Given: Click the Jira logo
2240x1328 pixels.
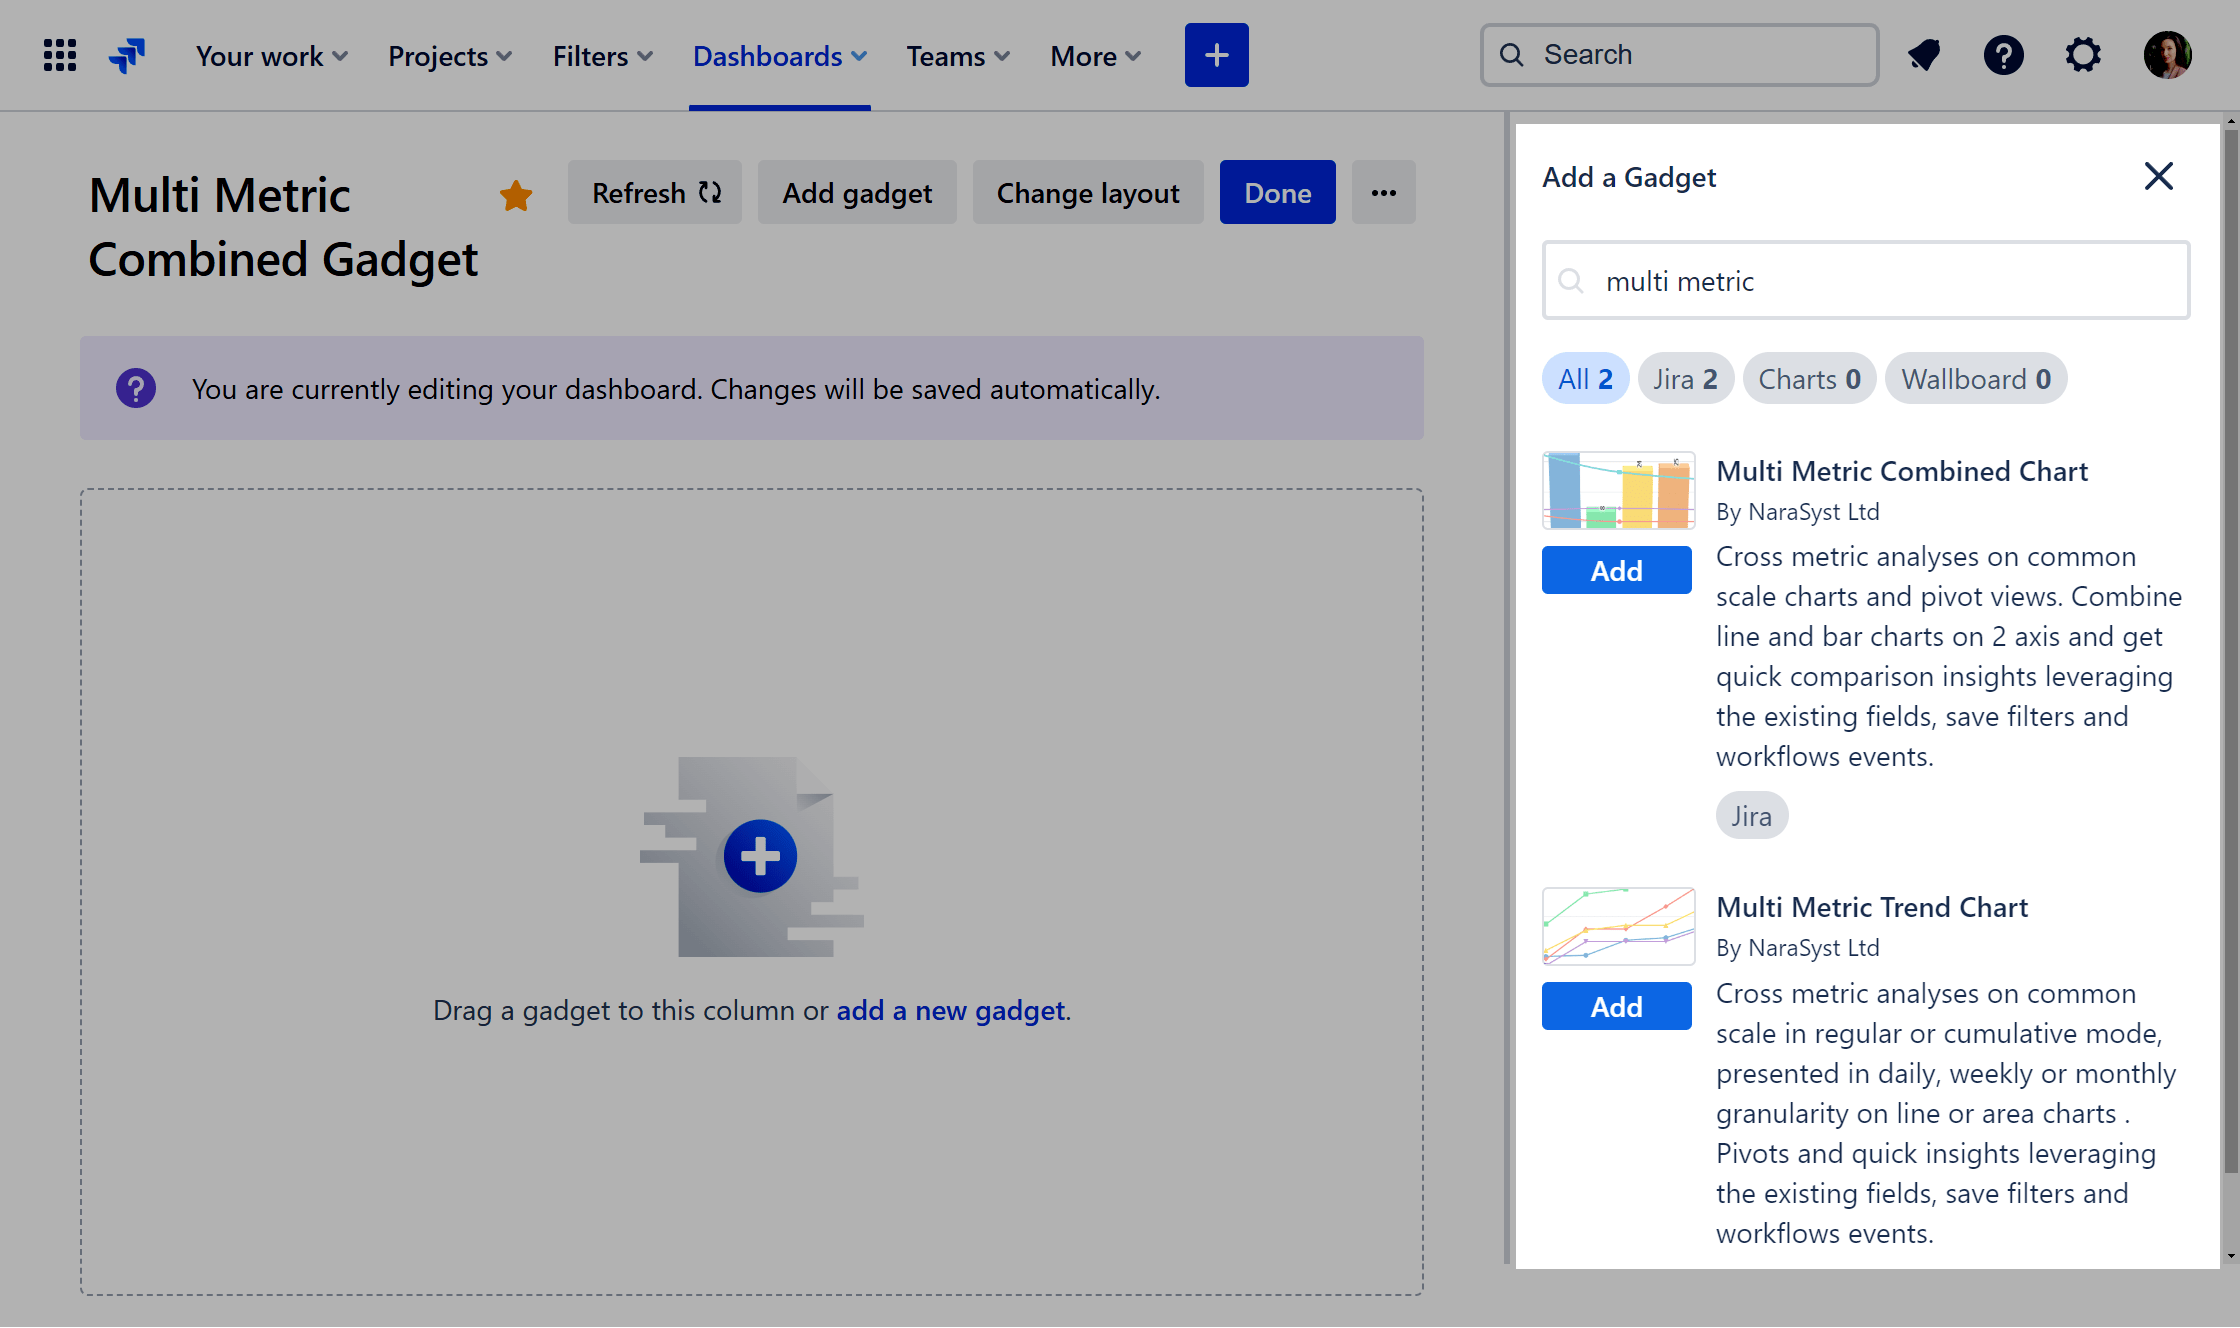Looking at the screenshot, I should point(127,55).
